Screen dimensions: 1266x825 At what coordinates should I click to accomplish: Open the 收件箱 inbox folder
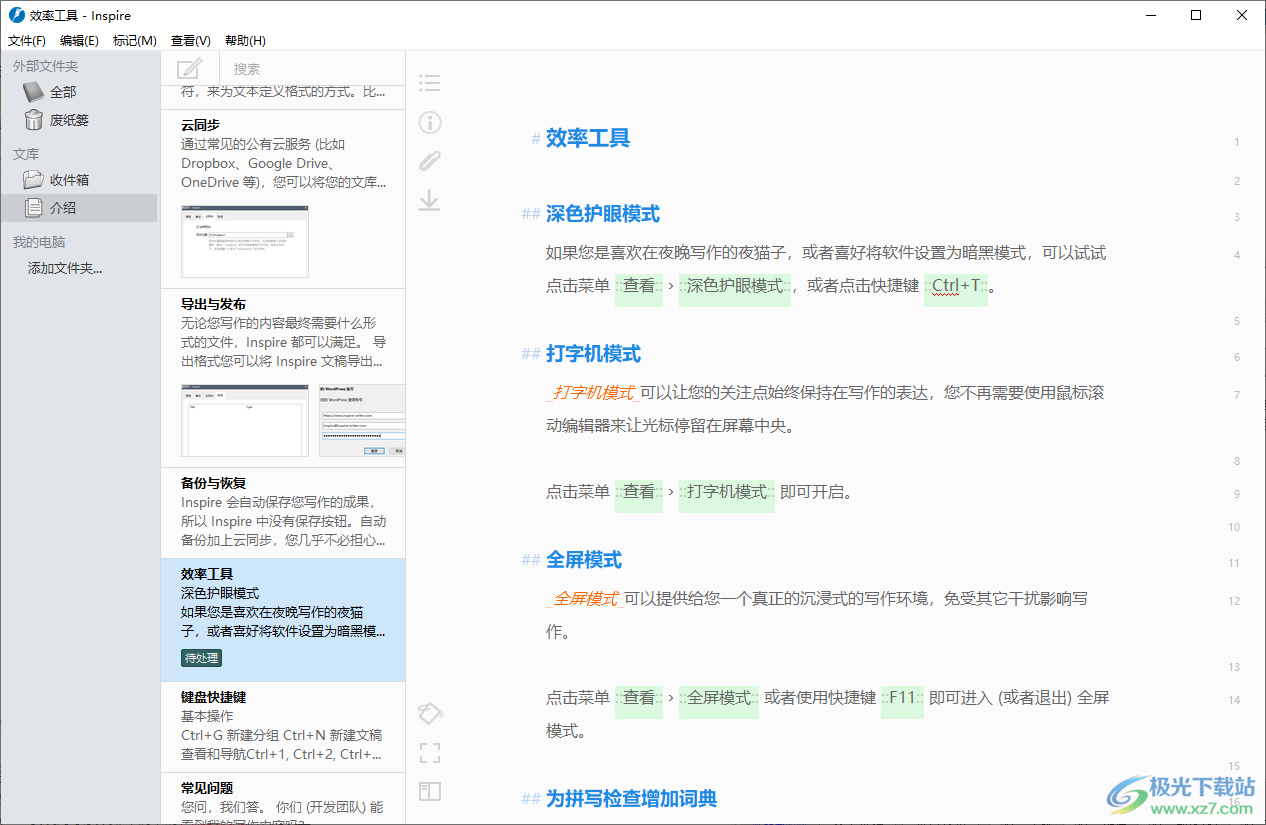(x=68, y=180)
